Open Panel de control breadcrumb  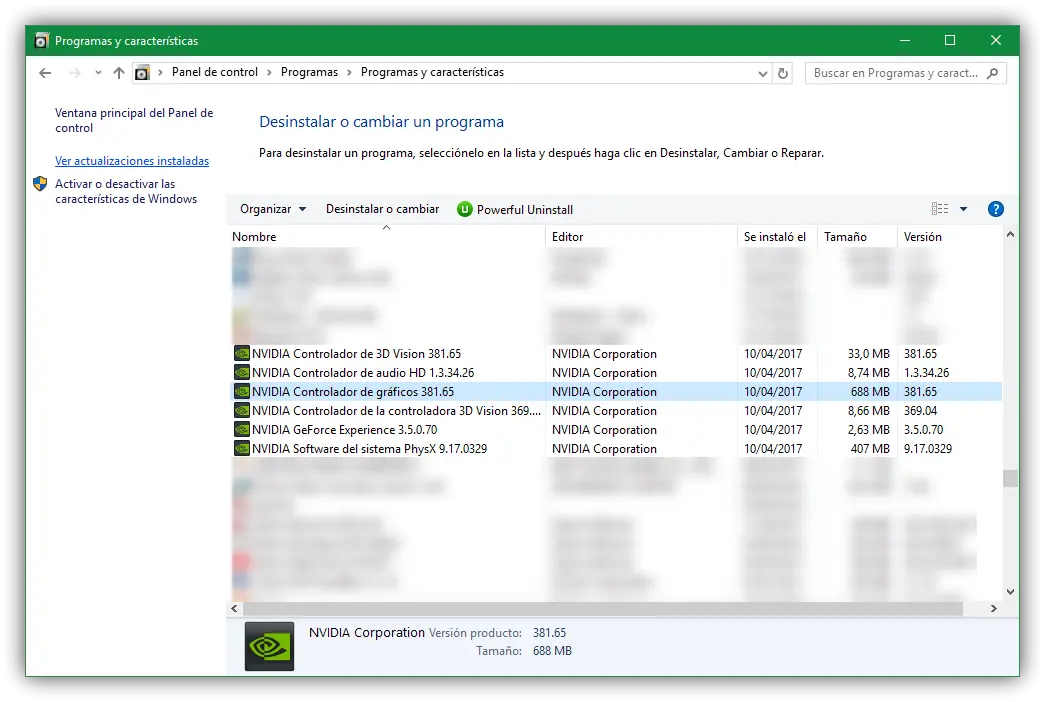point(215,72)
